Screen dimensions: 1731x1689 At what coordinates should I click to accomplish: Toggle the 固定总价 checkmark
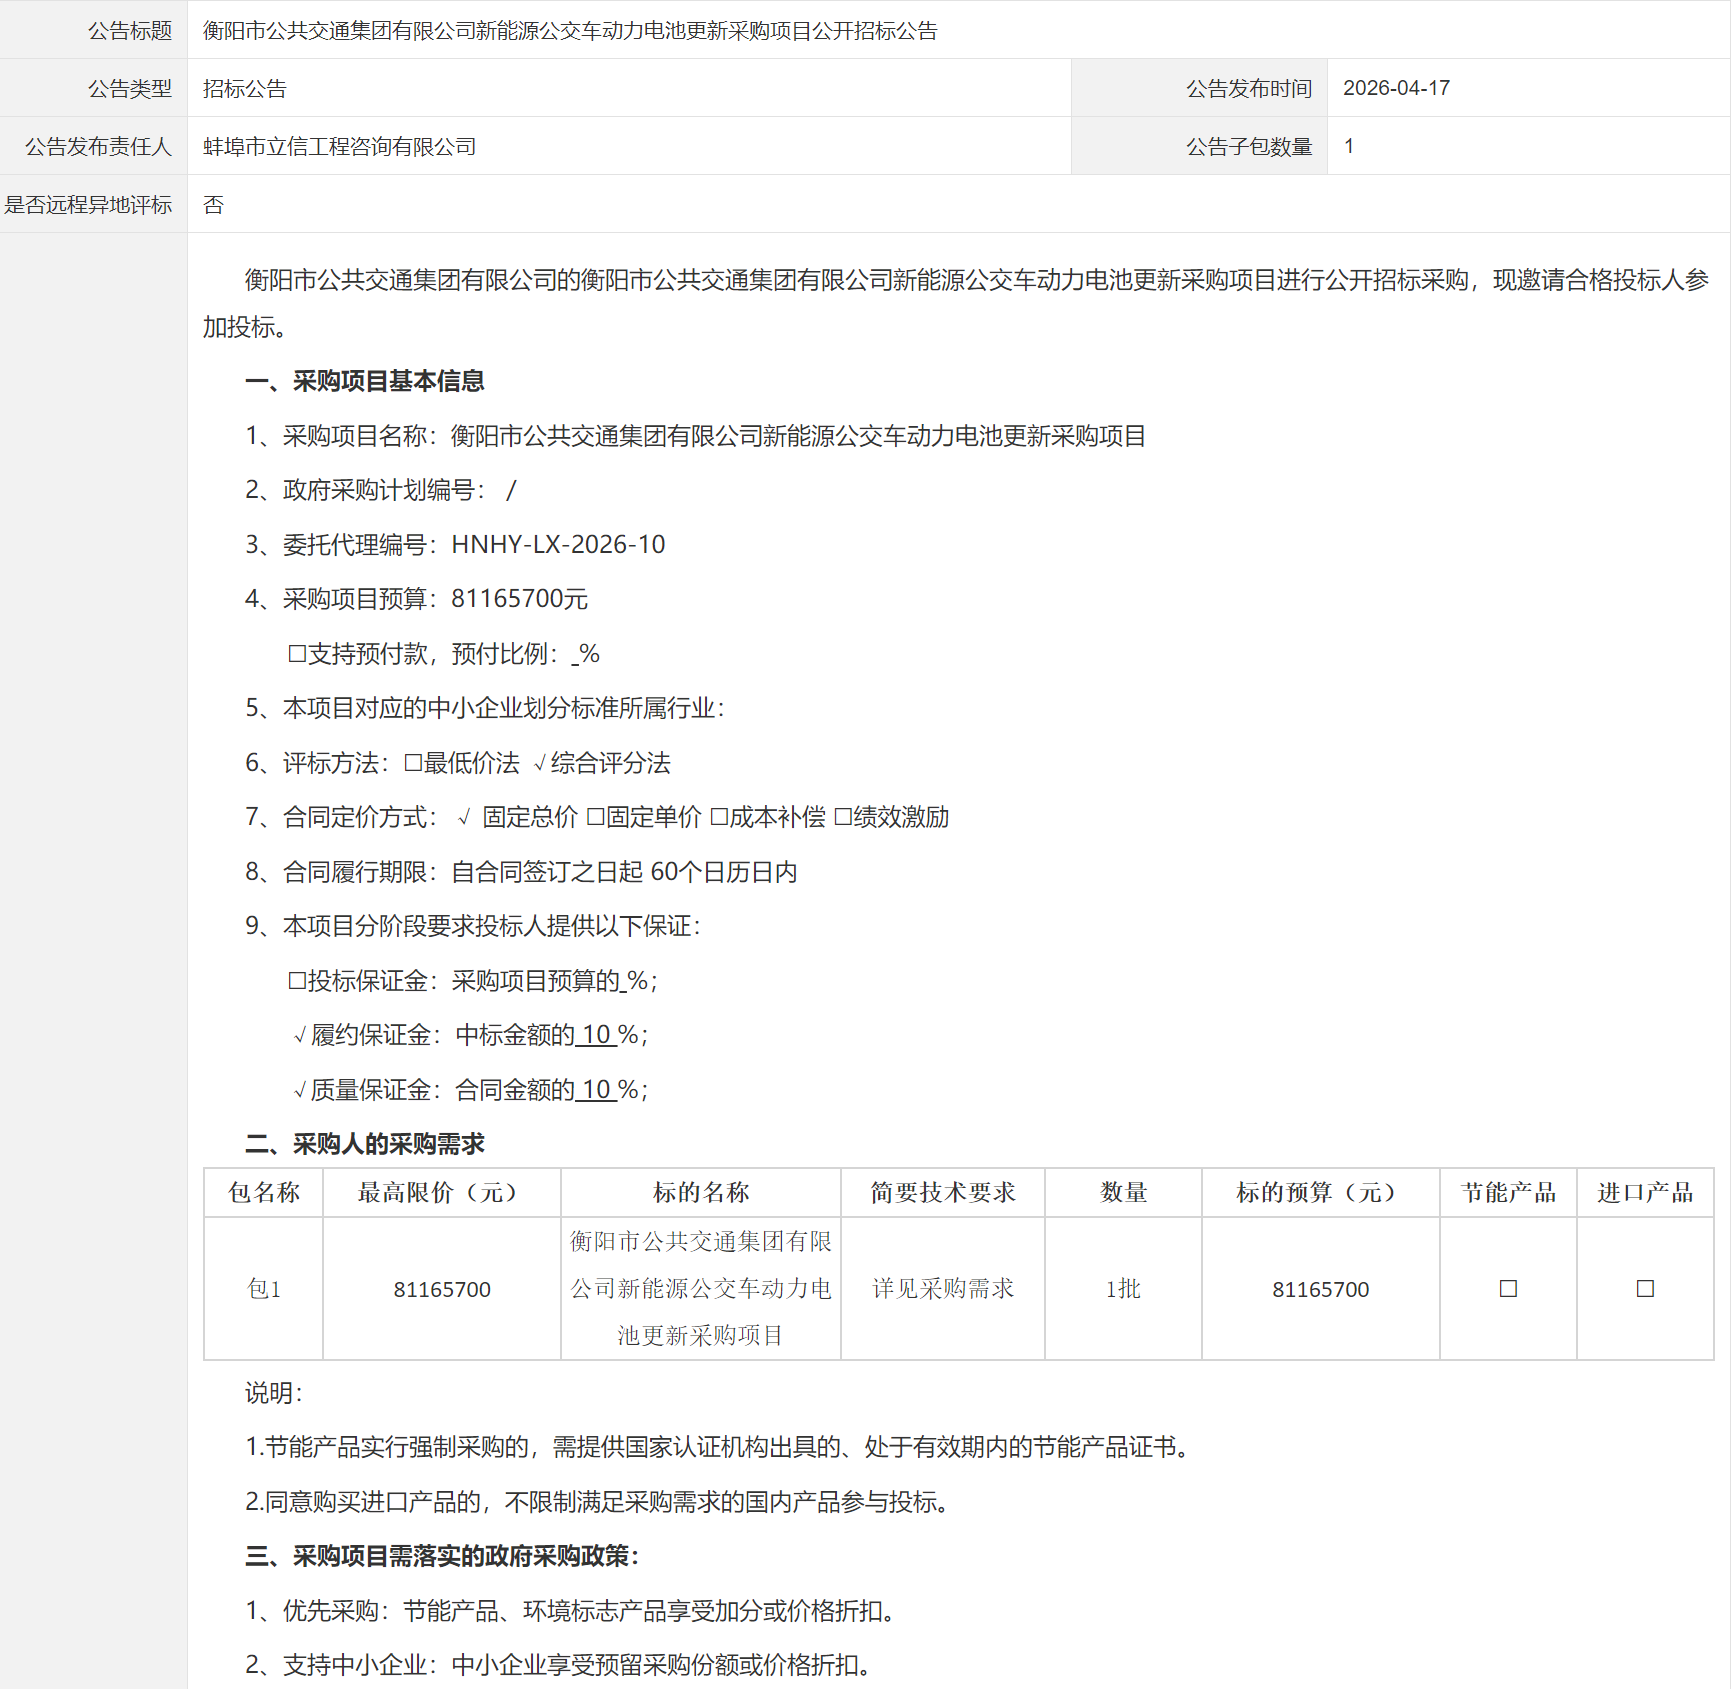[464, 818]
